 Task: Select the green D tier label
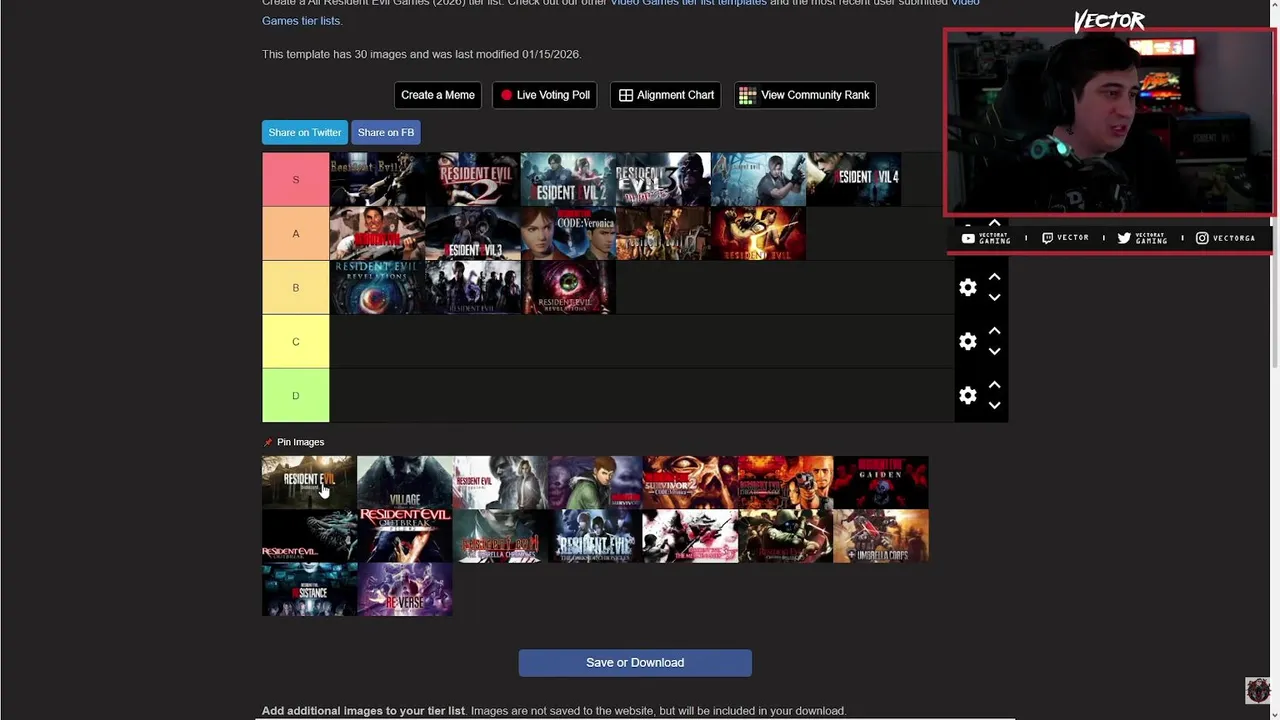tap(295, 395)
